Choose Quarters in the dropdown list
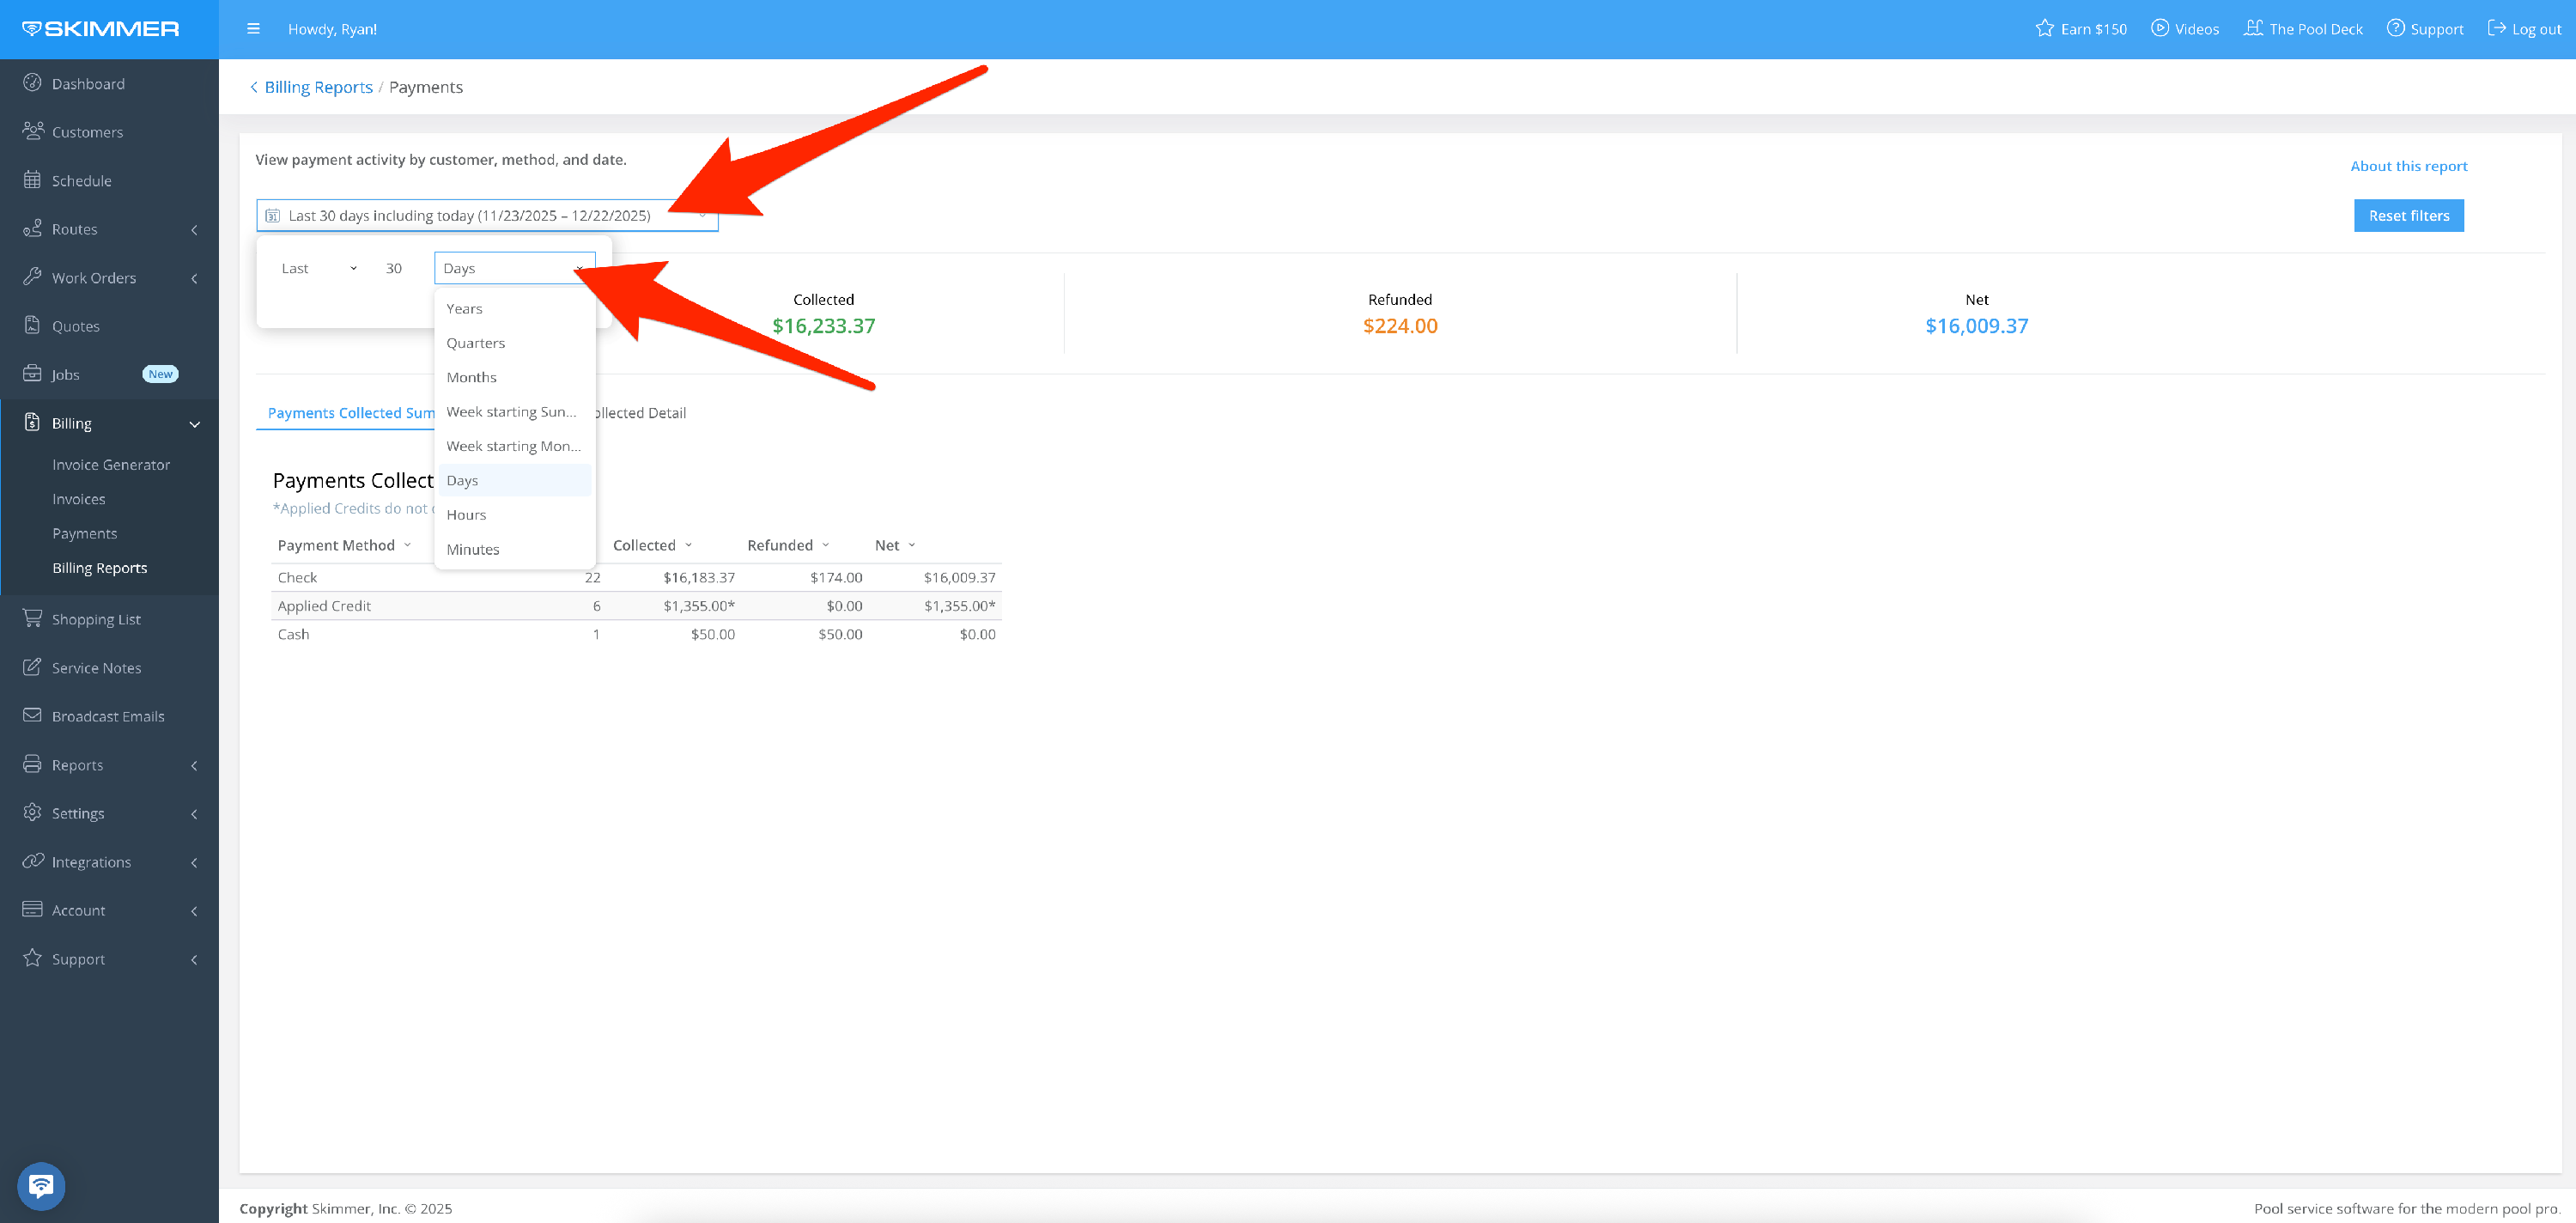 pos(475,343)
